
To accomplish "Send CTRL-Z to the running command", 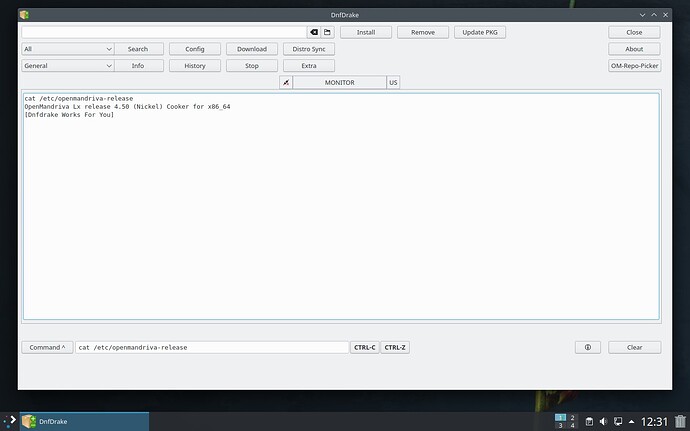I will (395, 347).
